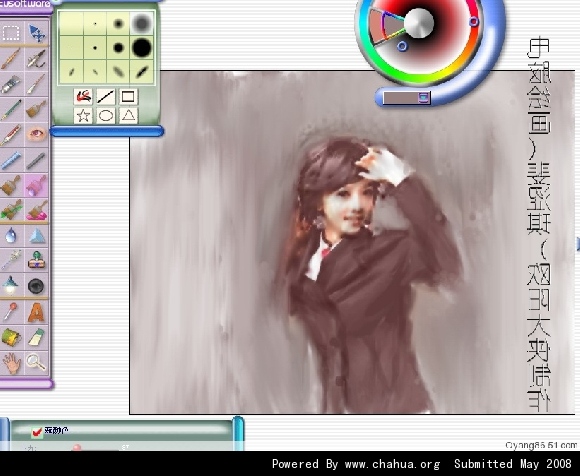
Task: Choose the freehand stroke drawing mode
Action: [x=83, y=97]
